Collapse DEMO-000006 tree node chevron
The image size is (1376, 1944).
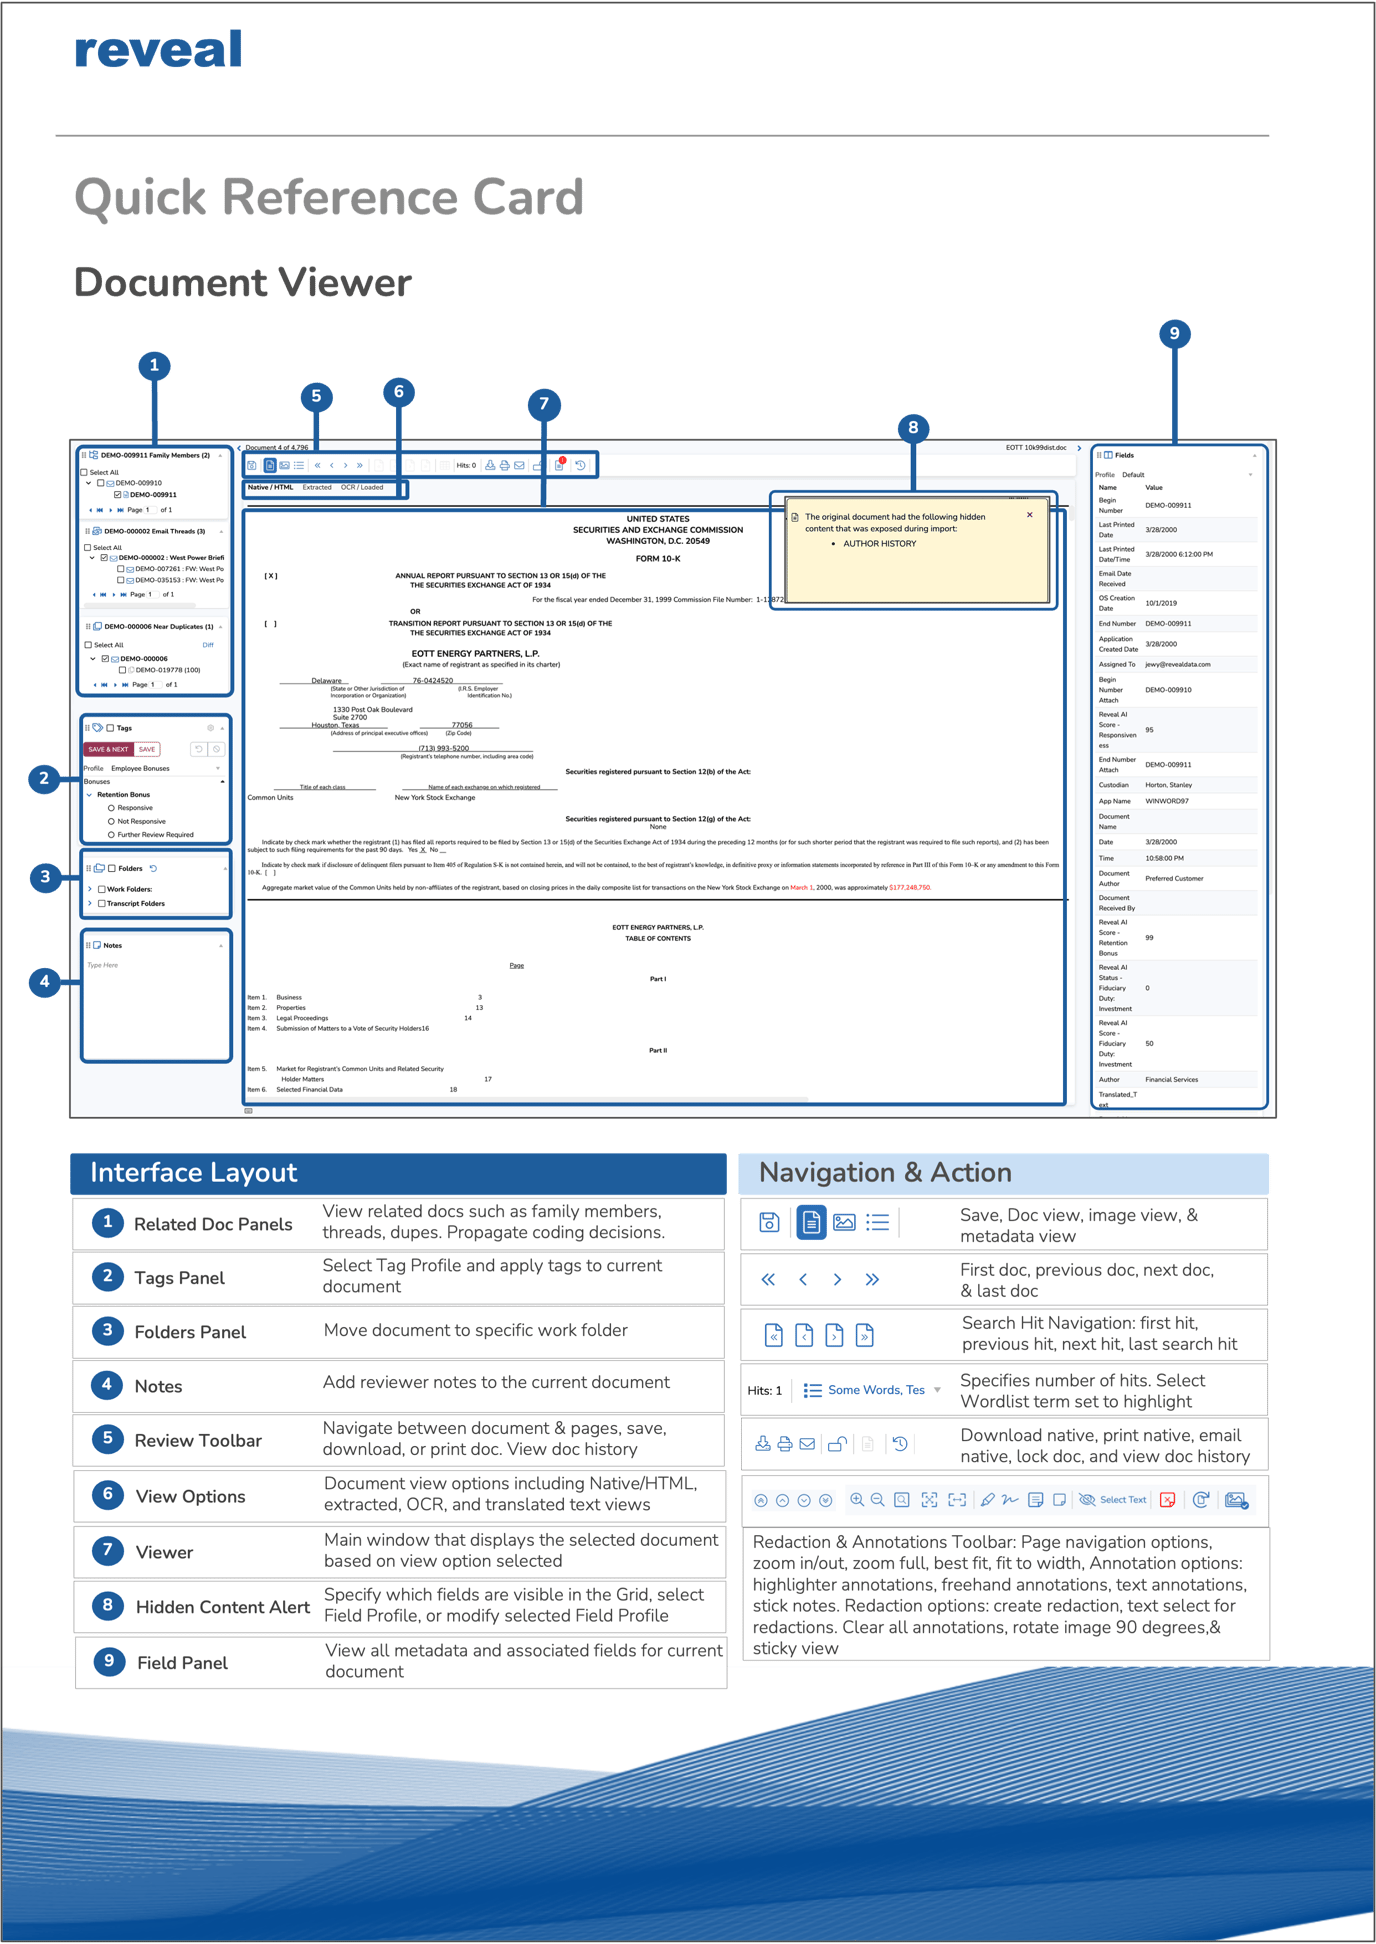click(93, 659)
